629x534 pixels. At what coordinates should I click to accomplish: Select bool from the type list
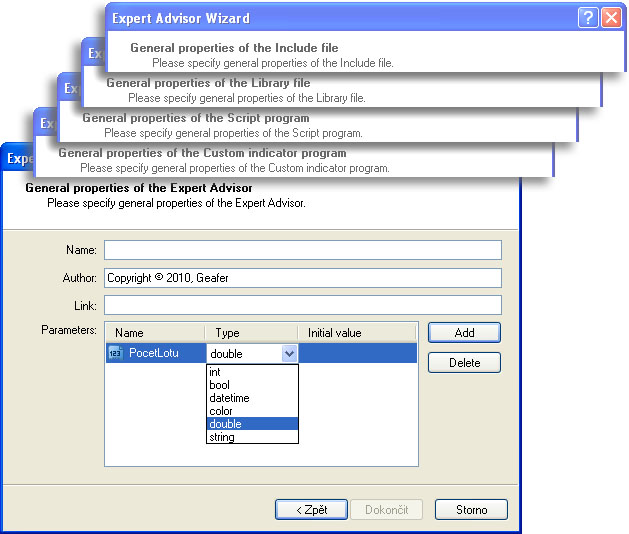point(219,385)
